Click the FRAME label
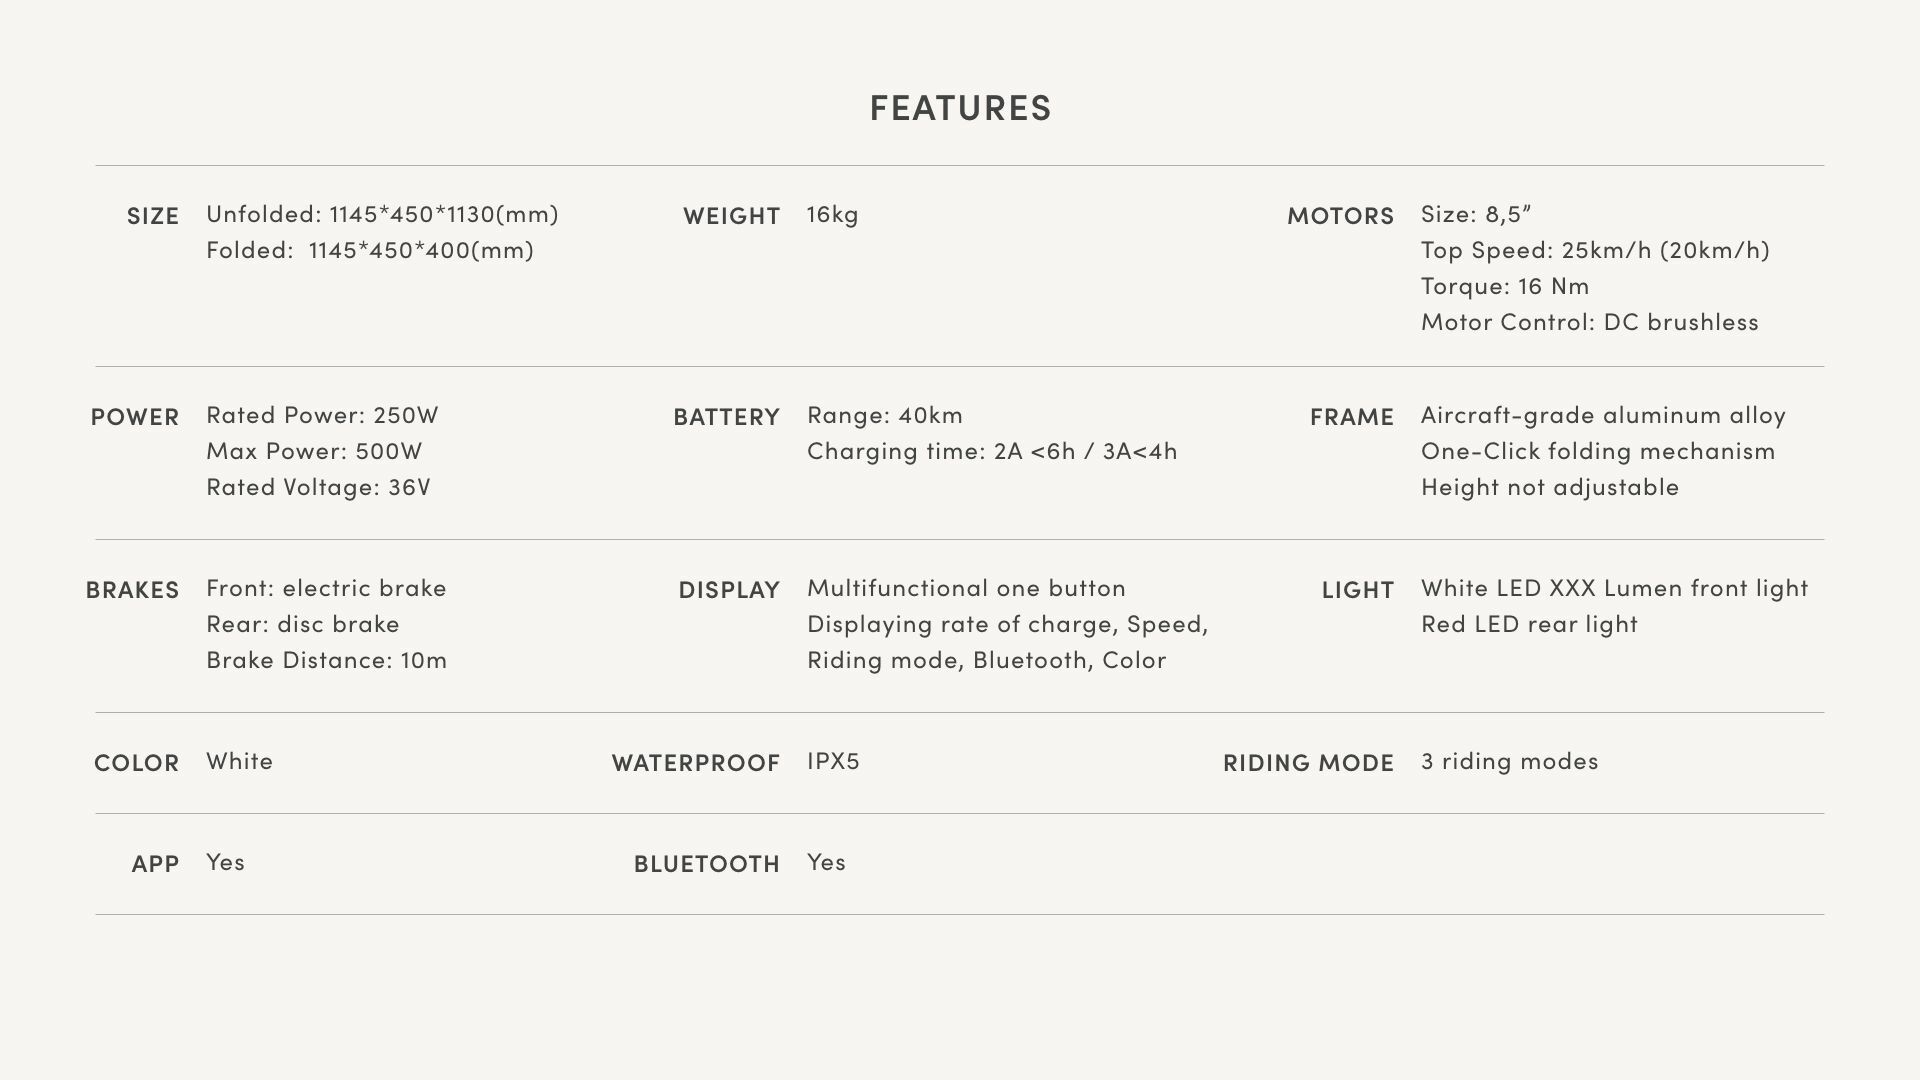This screenshot has height=1080, width=1920. coord(1351,417)
